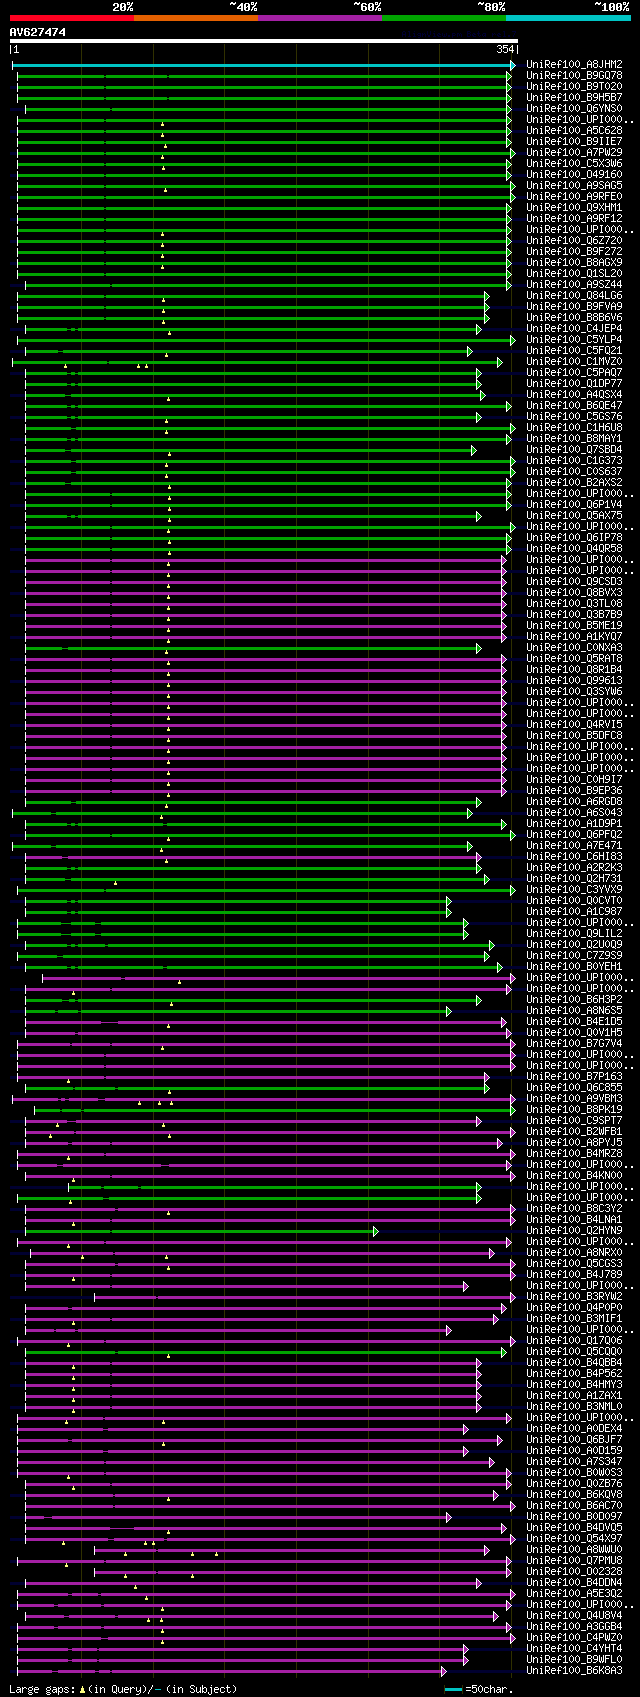Select hit UniRef100_A1KYQ7
This screenshot has height=1697, width=640.
pyautogui.click(x=574, y=637)
